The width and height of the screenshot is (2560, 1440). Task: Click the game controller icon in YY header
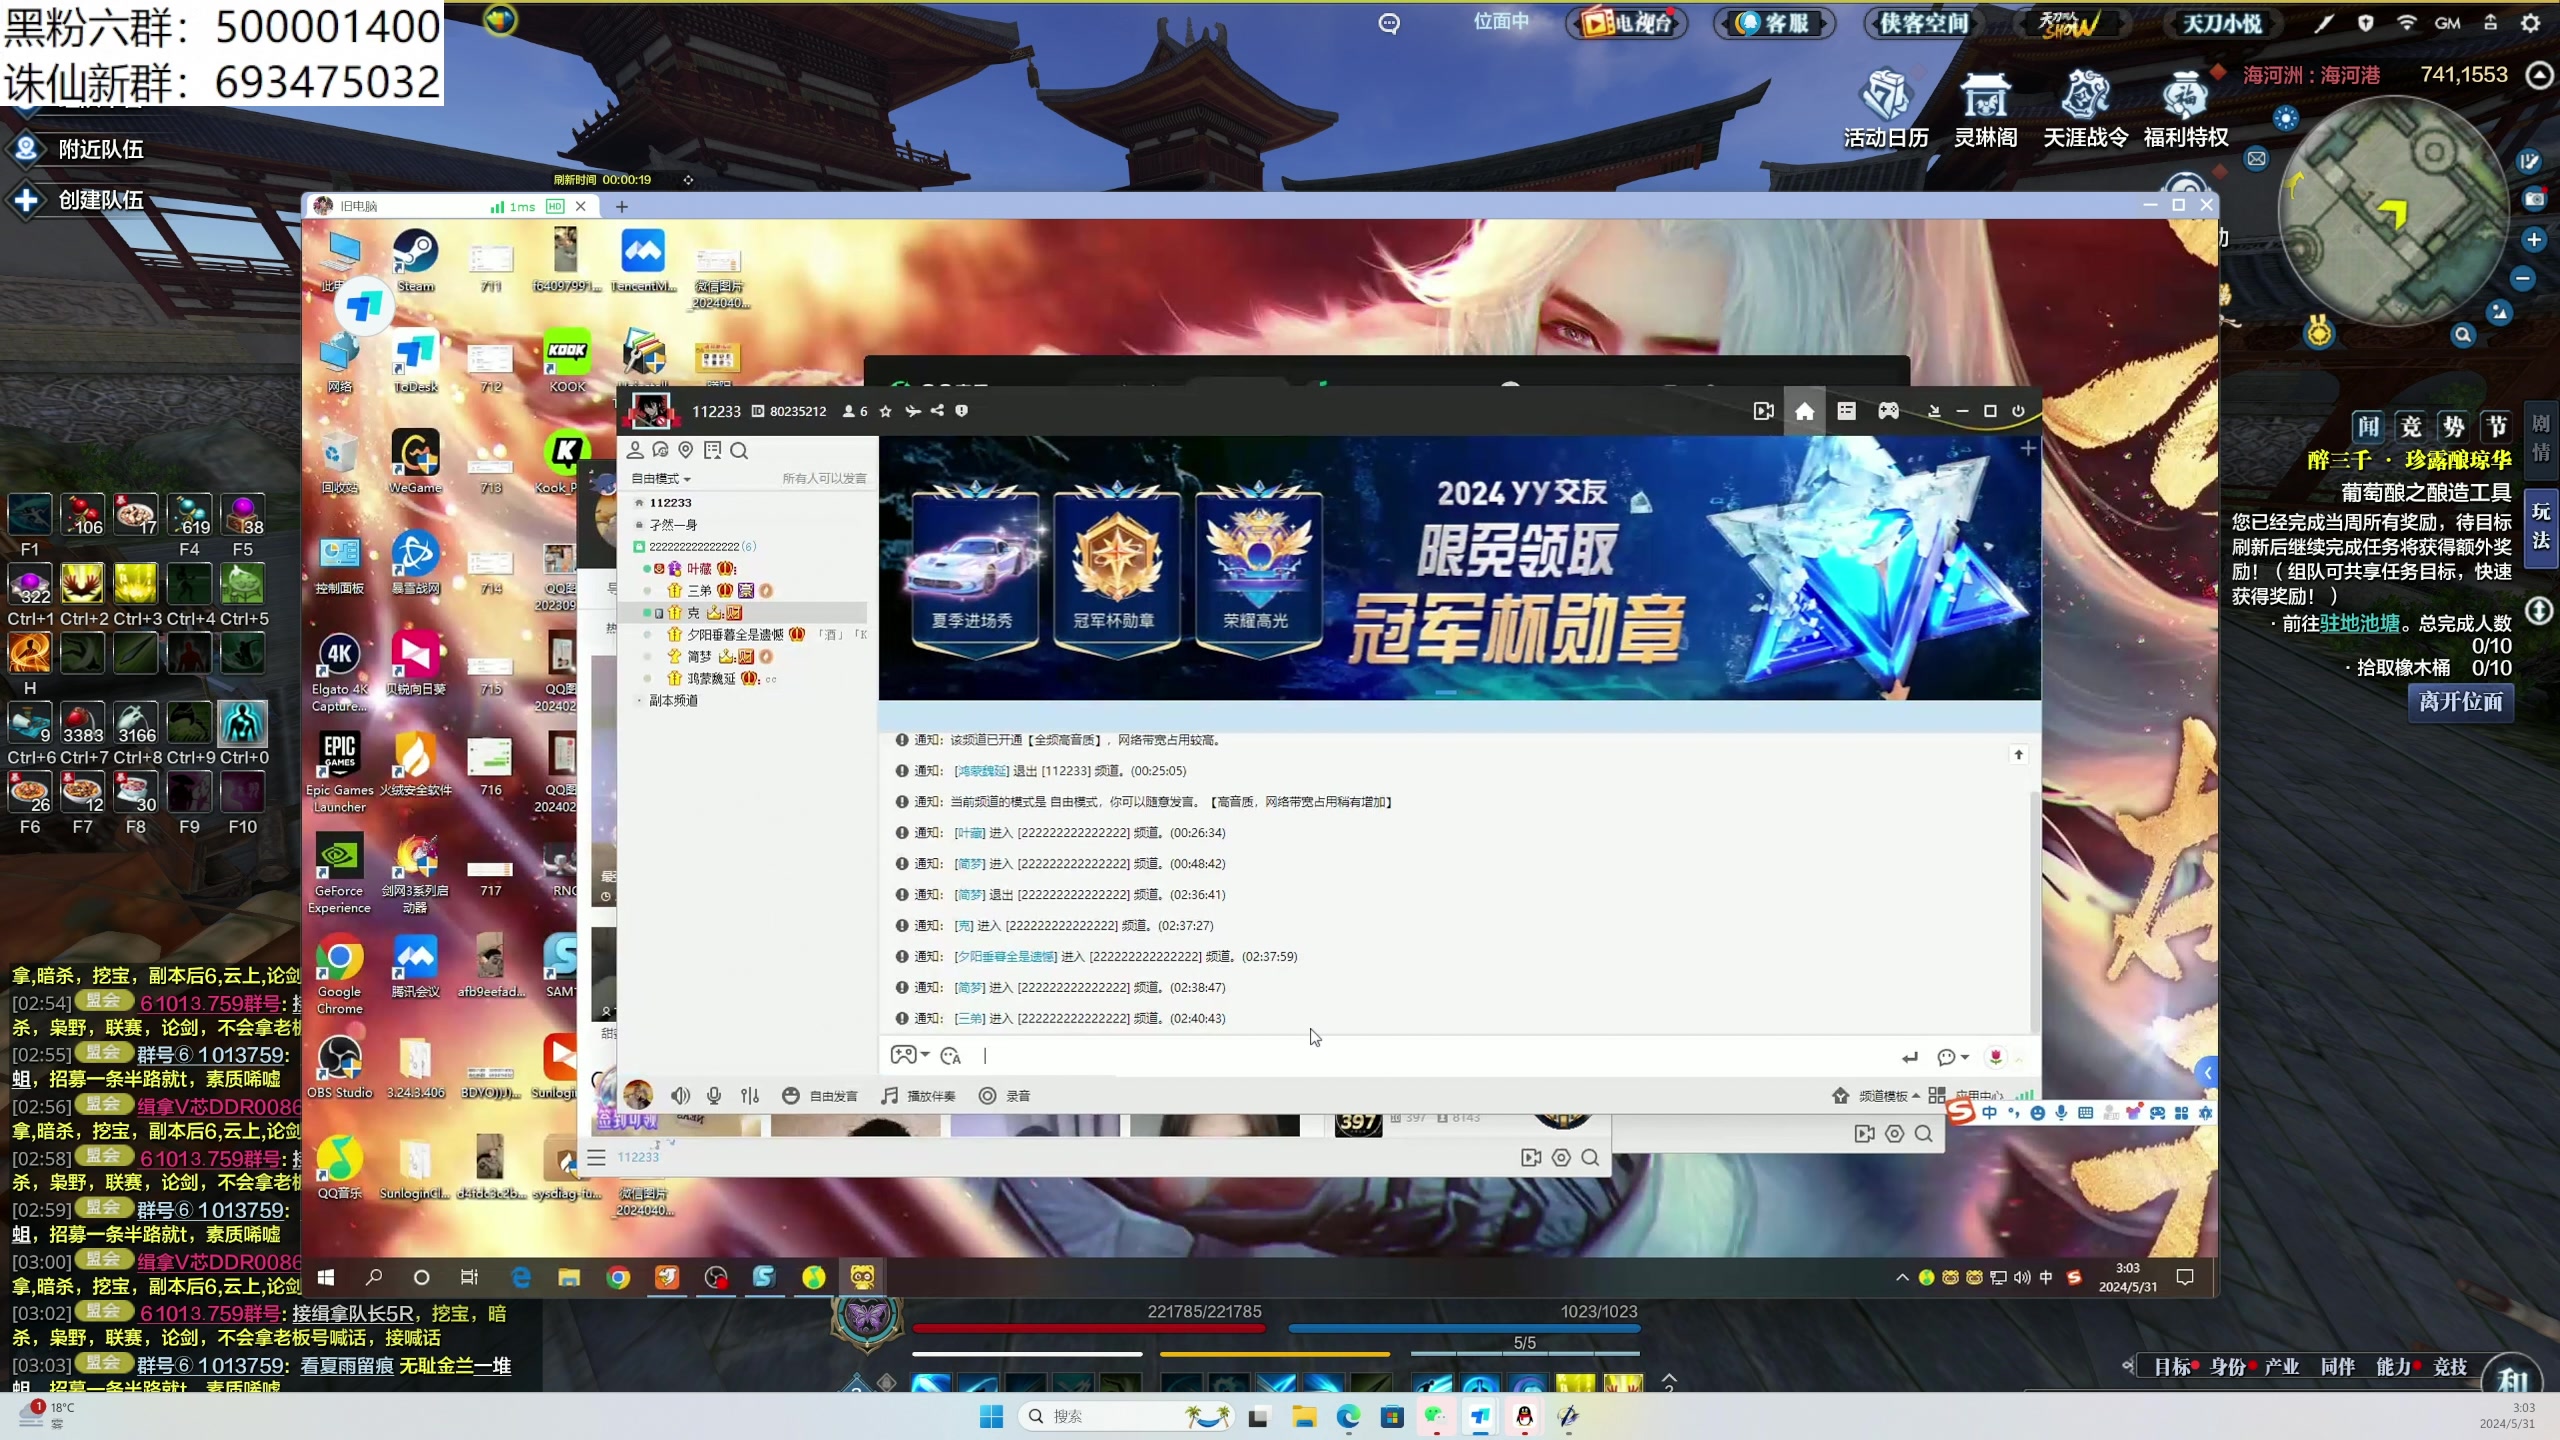1888,411
